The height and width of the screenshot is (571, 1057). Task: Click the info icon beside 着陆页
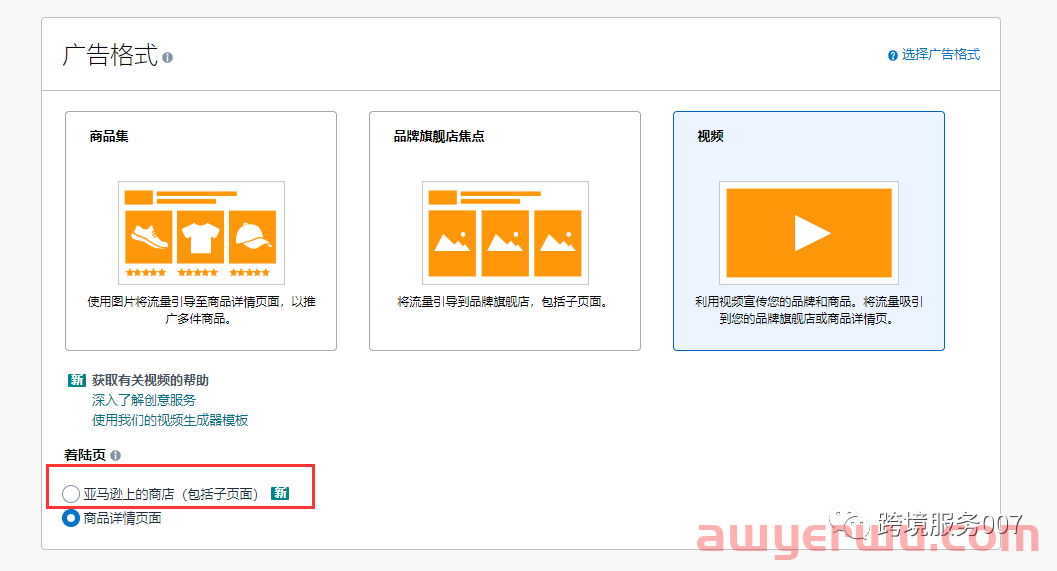[115, 456]
